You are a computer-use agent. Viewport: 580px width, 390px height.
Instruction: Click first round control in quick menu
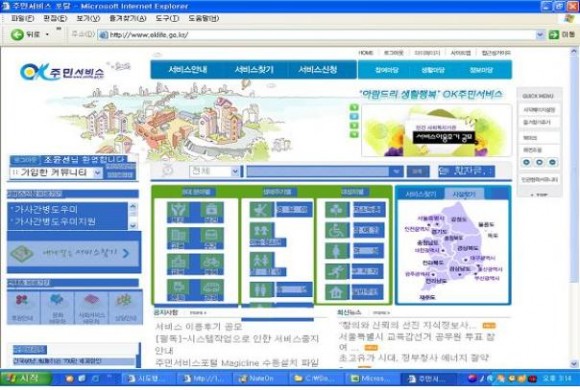[x=526, y=162]
